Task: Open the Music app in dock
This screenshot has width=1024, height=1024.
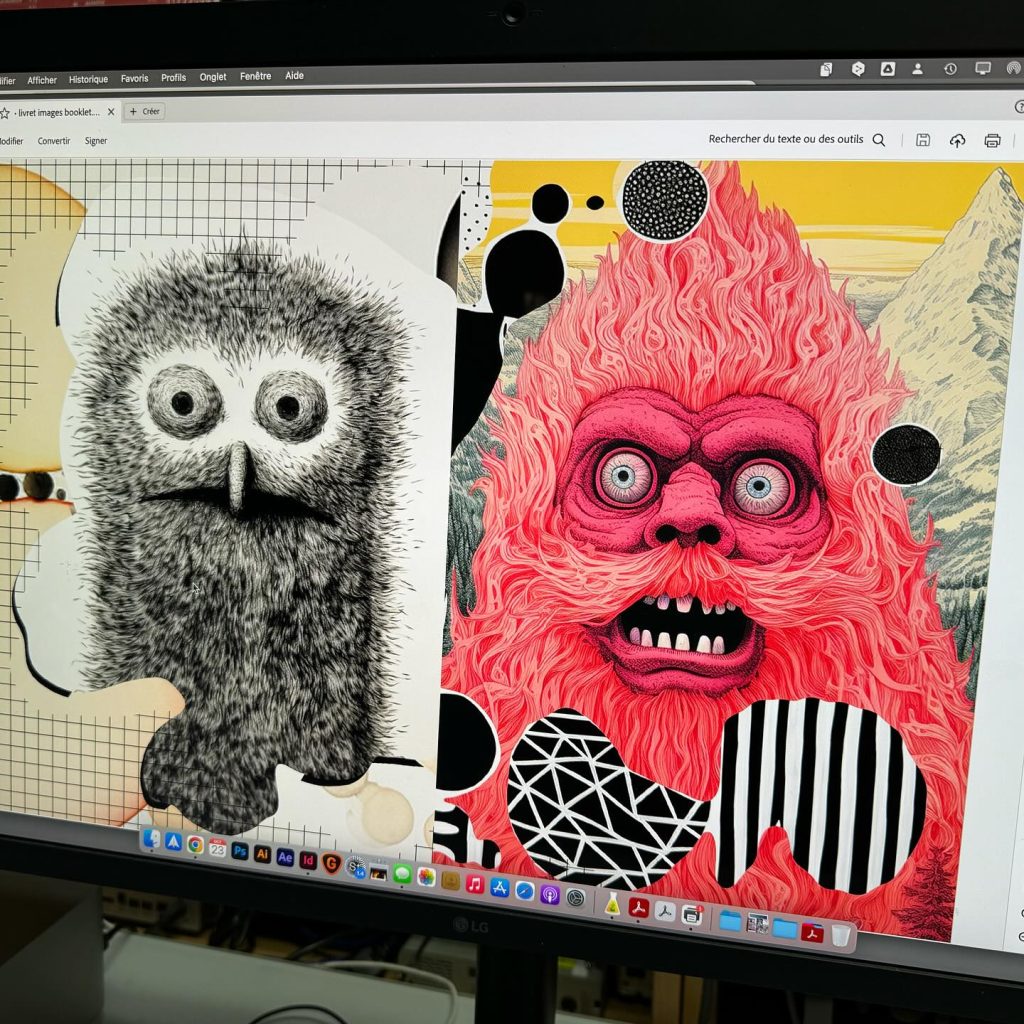Action: click(x=475, y=884)
